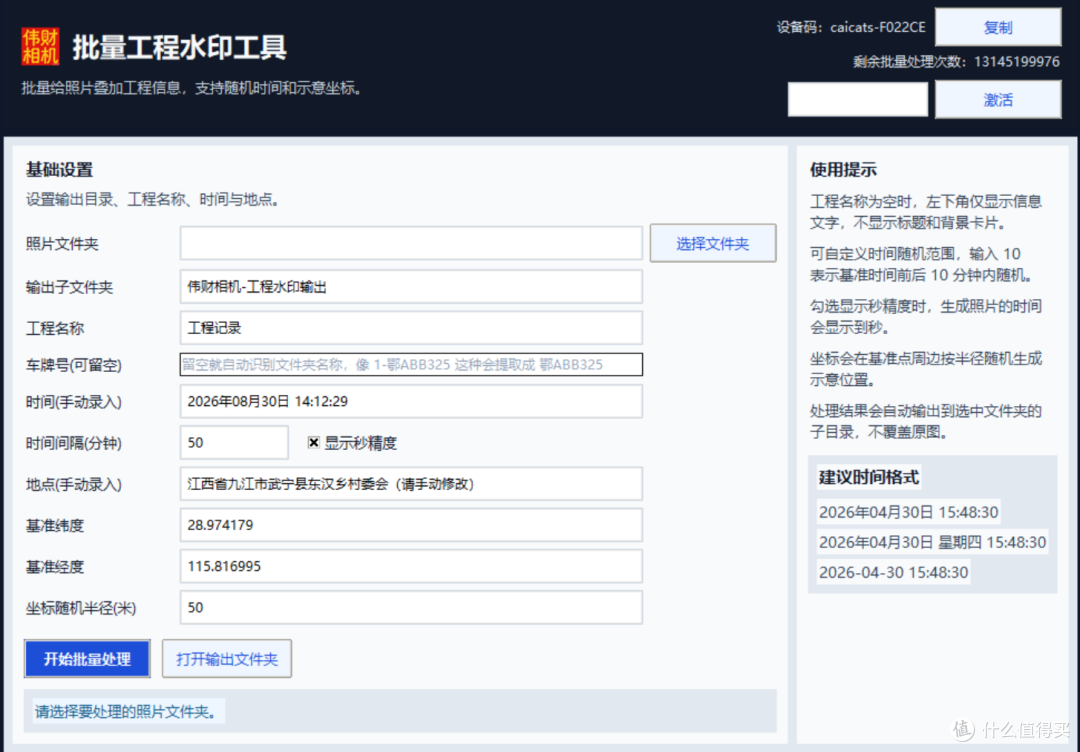
Task: Edit the 坐标随机半径(米) field
Action: coord(411,607)
